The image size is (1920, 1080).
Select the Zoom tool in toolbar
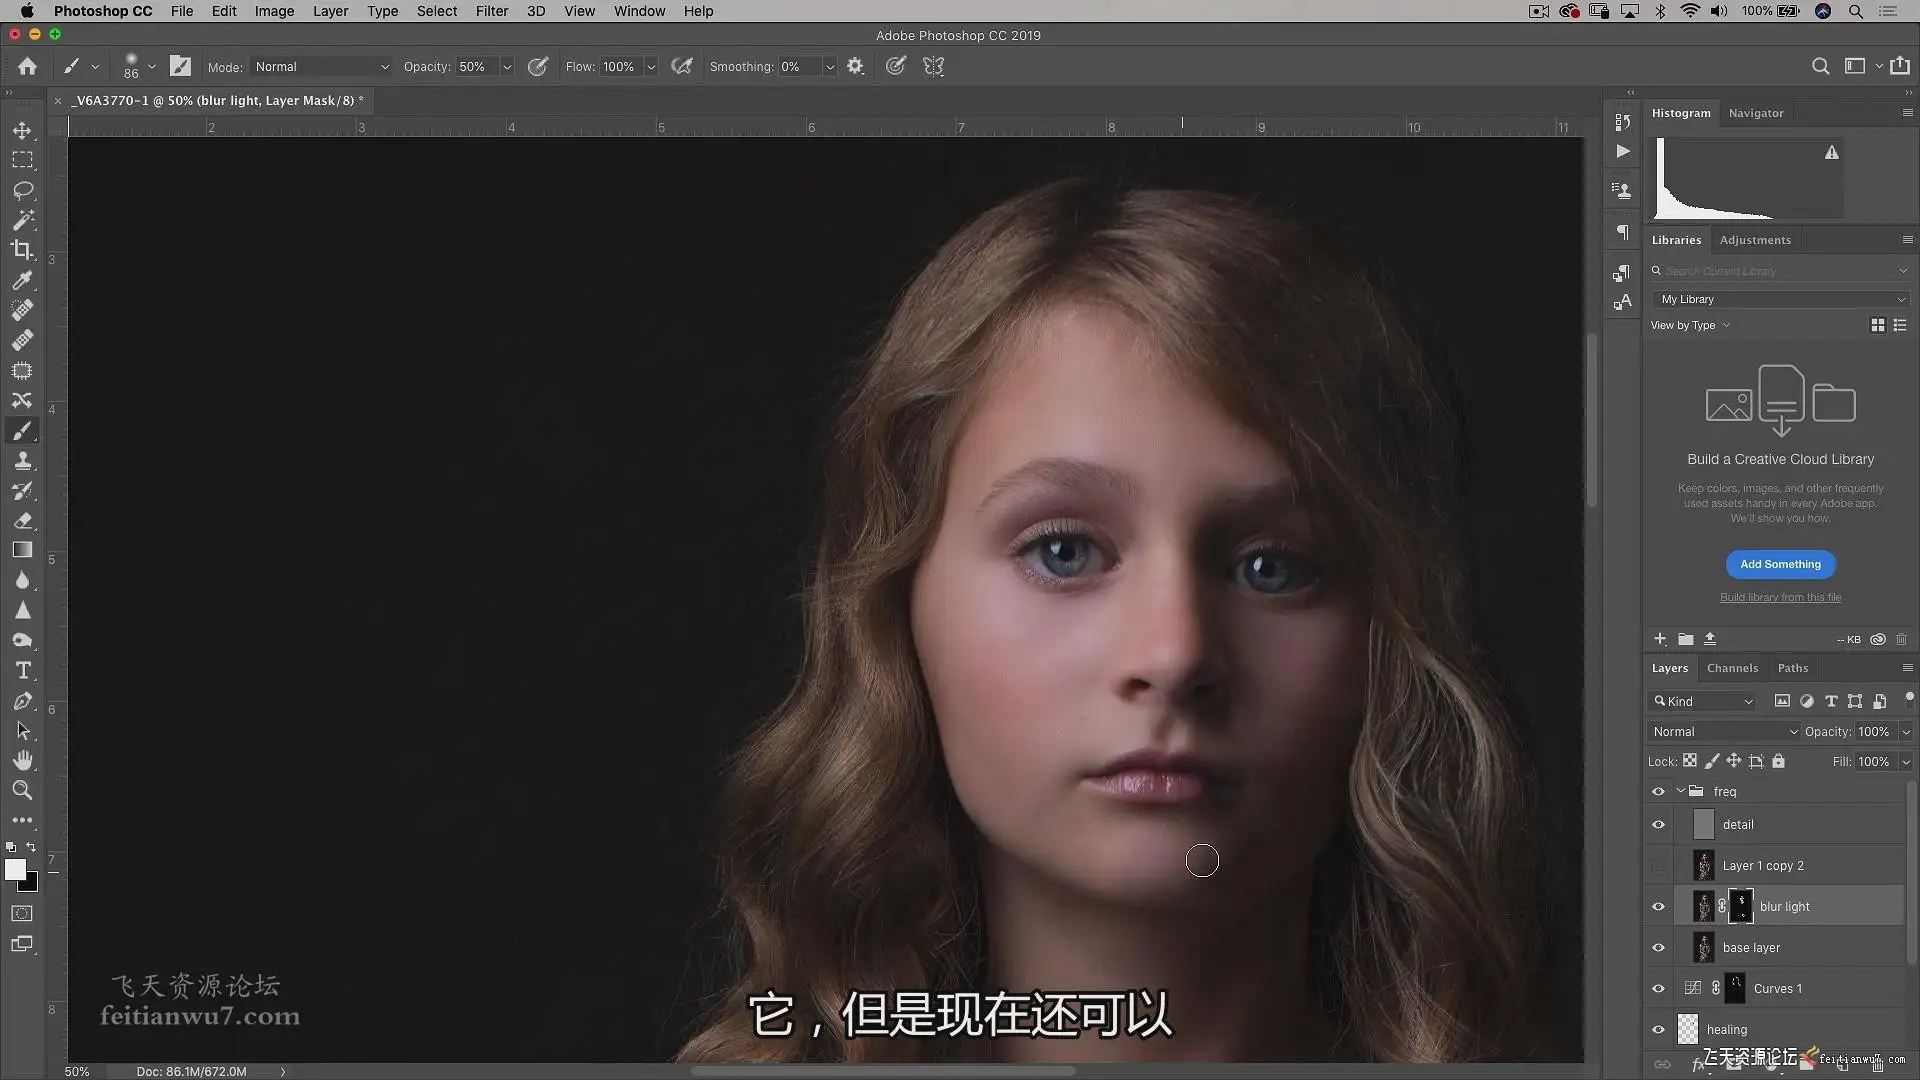pyautogui.click(x=22, y=791)
